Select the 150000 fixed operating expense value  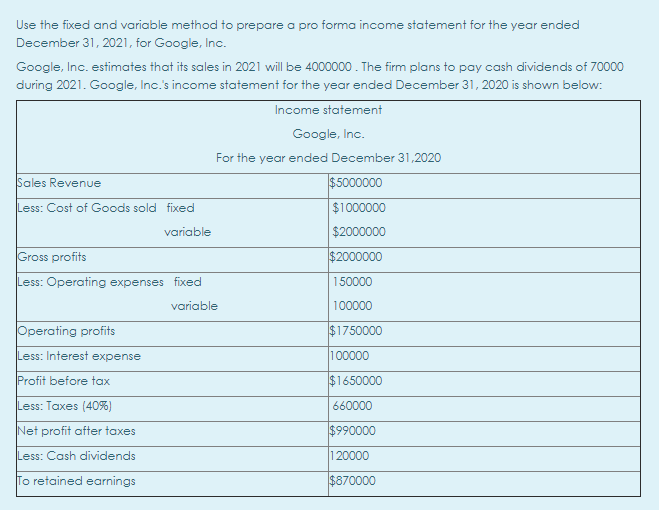[352, 282]
